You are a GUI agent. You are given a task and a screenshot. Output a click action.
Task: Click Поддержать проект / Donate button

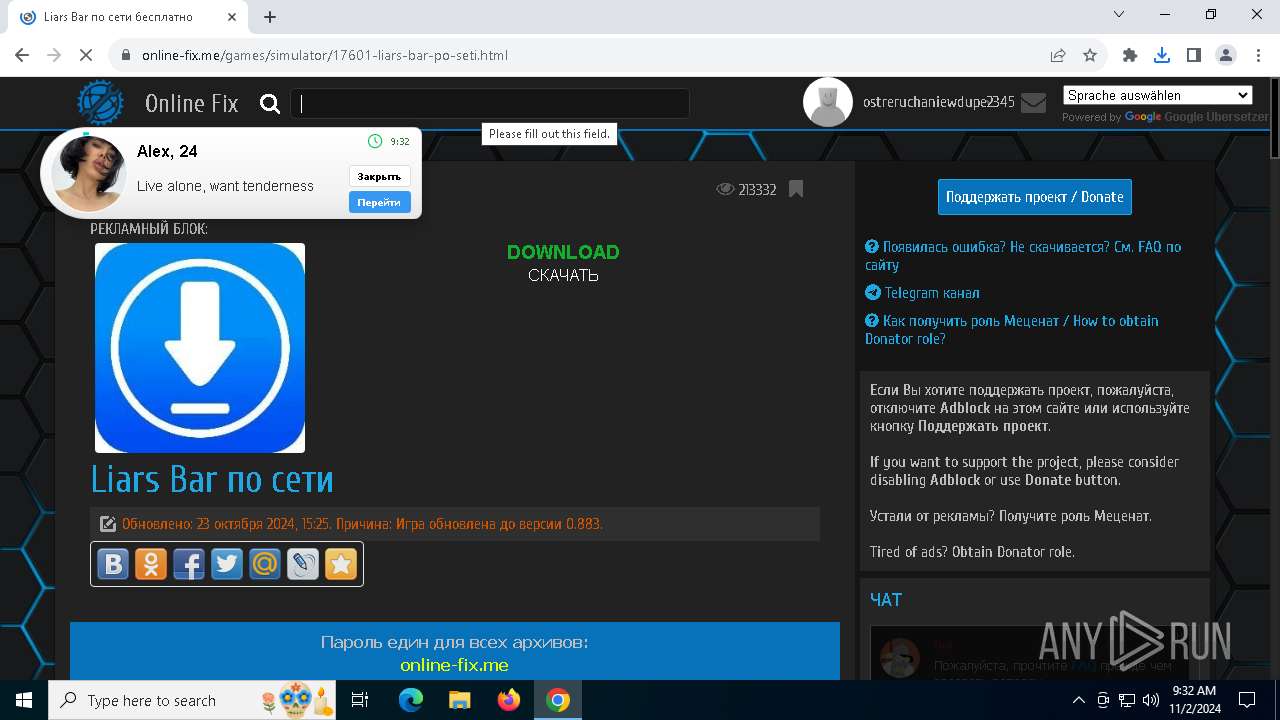[x=1035, y=197]
